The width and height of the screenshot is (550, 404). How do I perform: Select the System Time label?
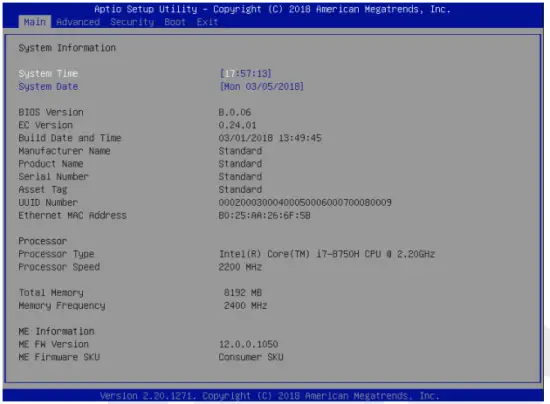(x=48, y=74)
